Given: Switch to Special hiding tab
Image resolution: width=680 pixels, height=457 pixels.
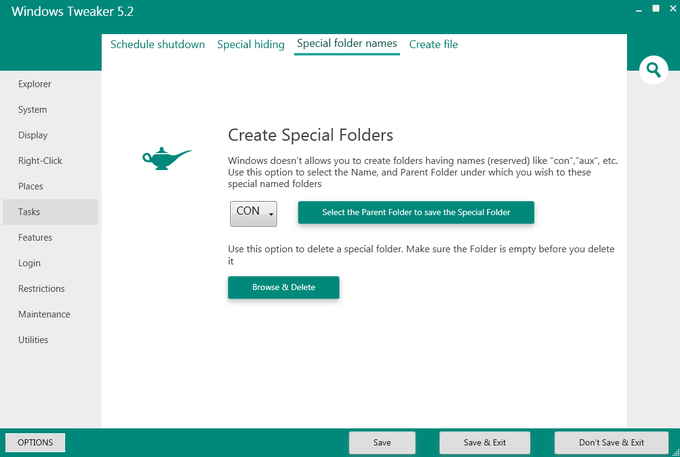Looking at the screenshot, I should tap(251, 44).
